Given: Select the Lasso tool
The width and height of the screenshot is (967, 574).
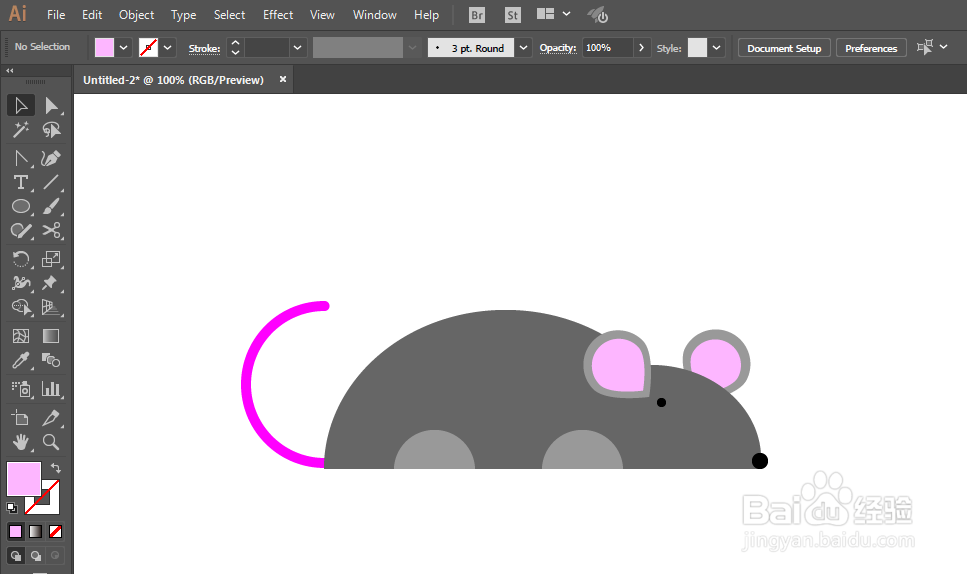Looking at the screenshot, I should pos(51,129).
